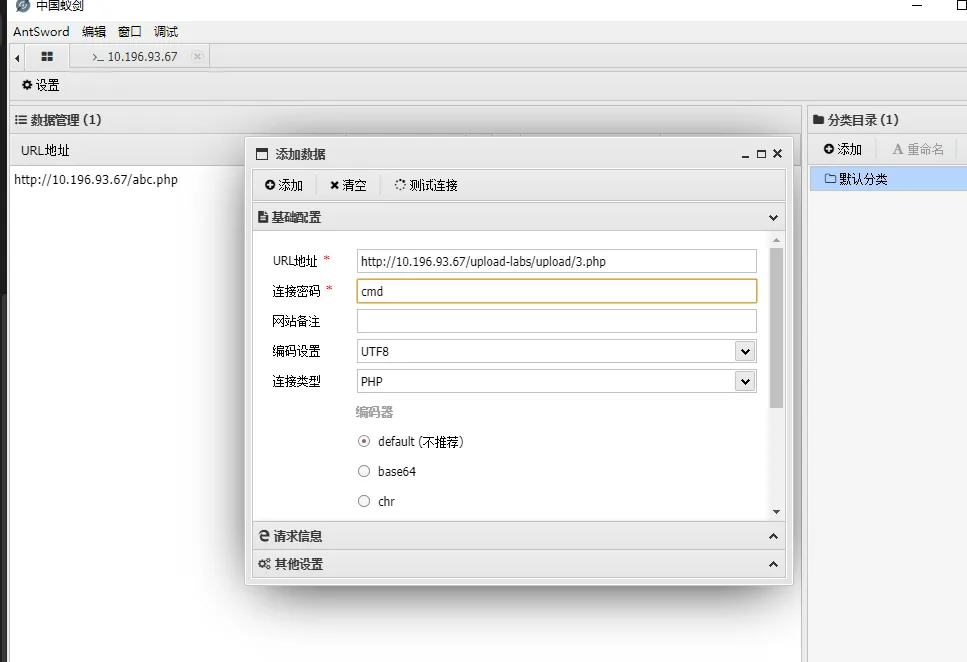
Task: Click the home grid icon tab
Action: 47,57
